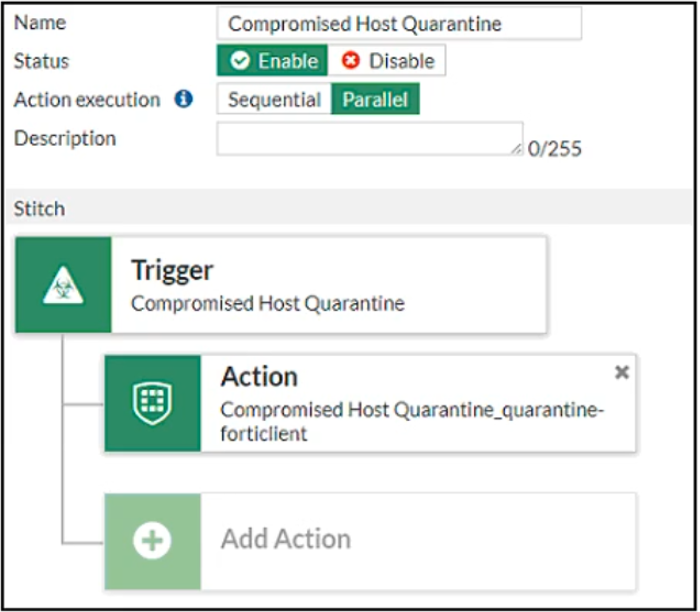Remove the action using its X icon
The width and height of the screenshot is (700, 612).
(x=621, y=372)
